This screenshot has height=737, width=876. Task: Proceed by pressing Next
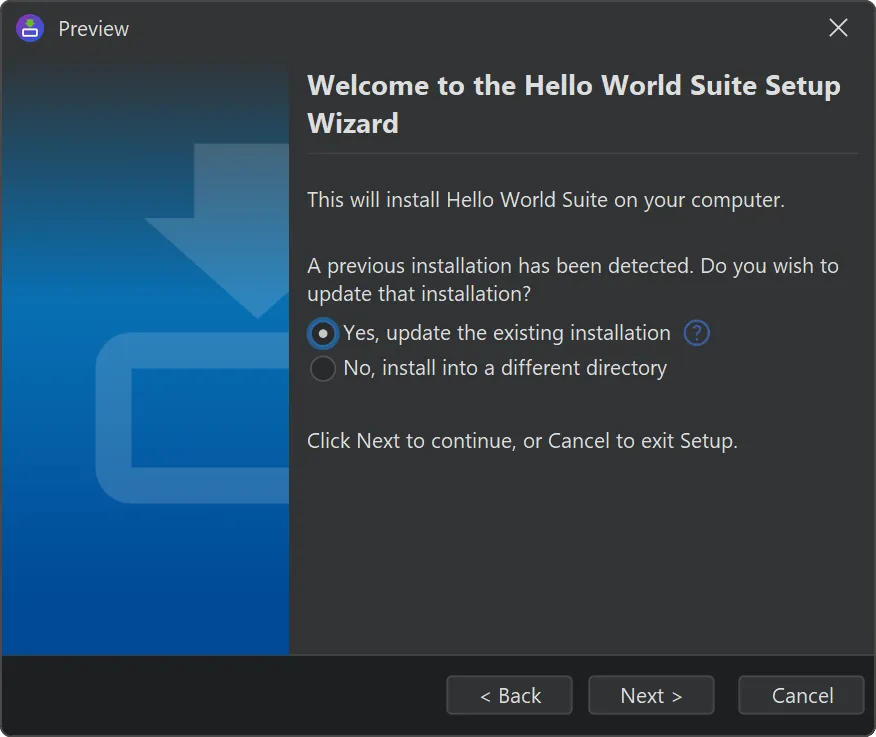(651, 696)
